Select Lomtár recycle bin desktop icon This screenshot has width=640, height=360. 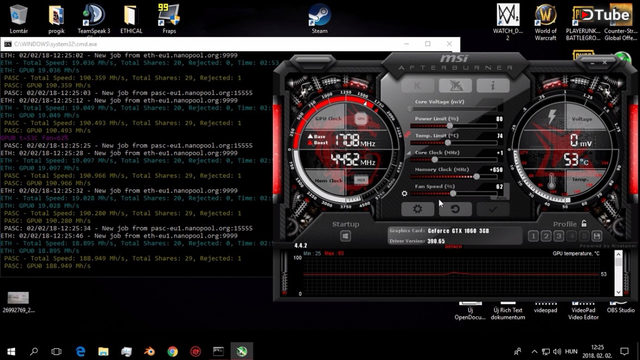click(x=18, y=19)
